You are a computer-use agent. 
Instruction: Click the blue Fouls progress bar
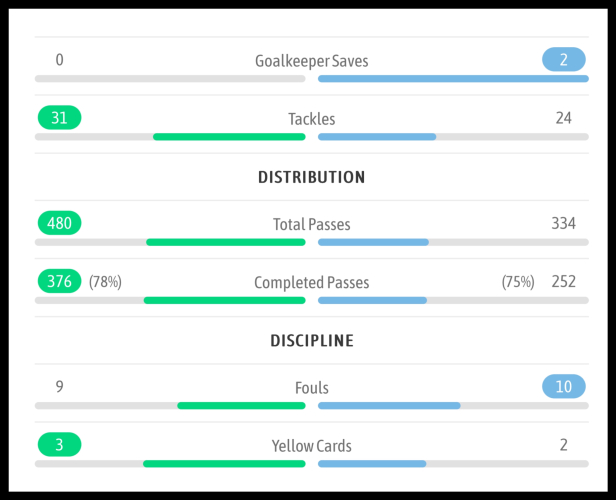tap(389, 406)
